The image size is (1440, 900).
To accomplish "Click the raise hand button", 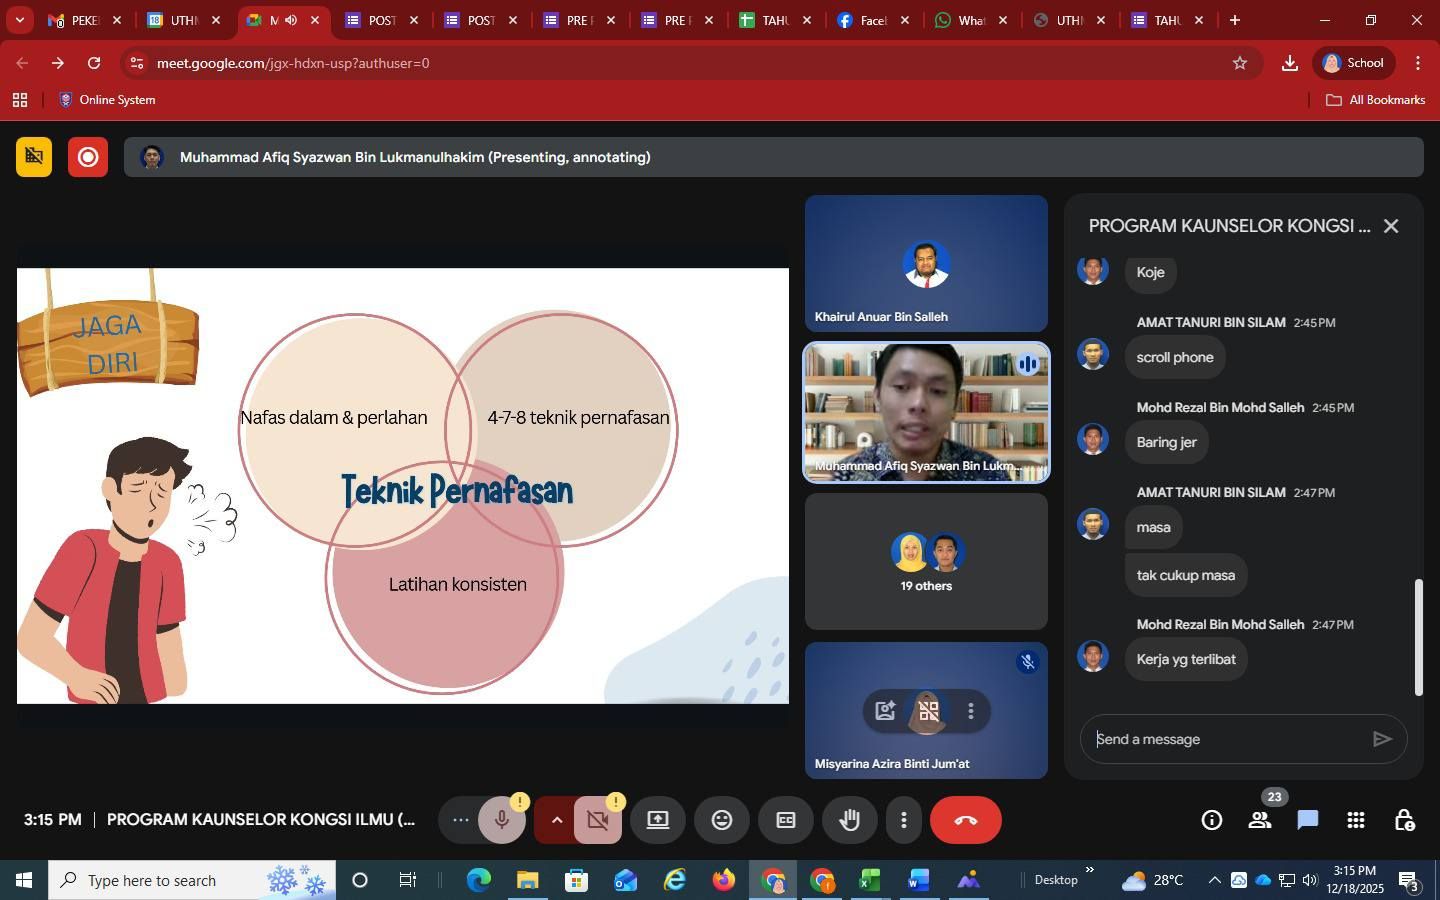I will (850, 820).
